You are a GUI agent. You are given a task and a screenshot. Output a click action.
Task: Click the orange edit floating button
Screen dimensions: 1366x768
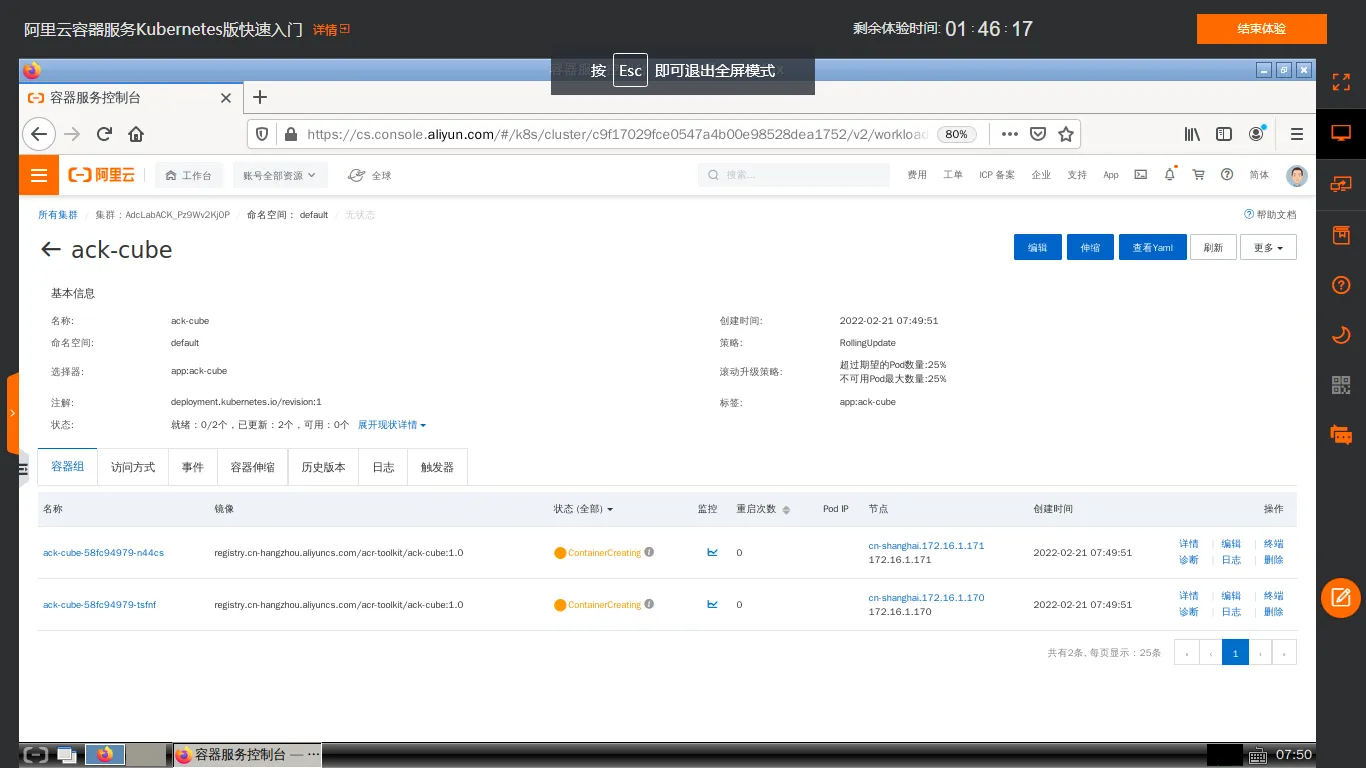coord(1341,598)
